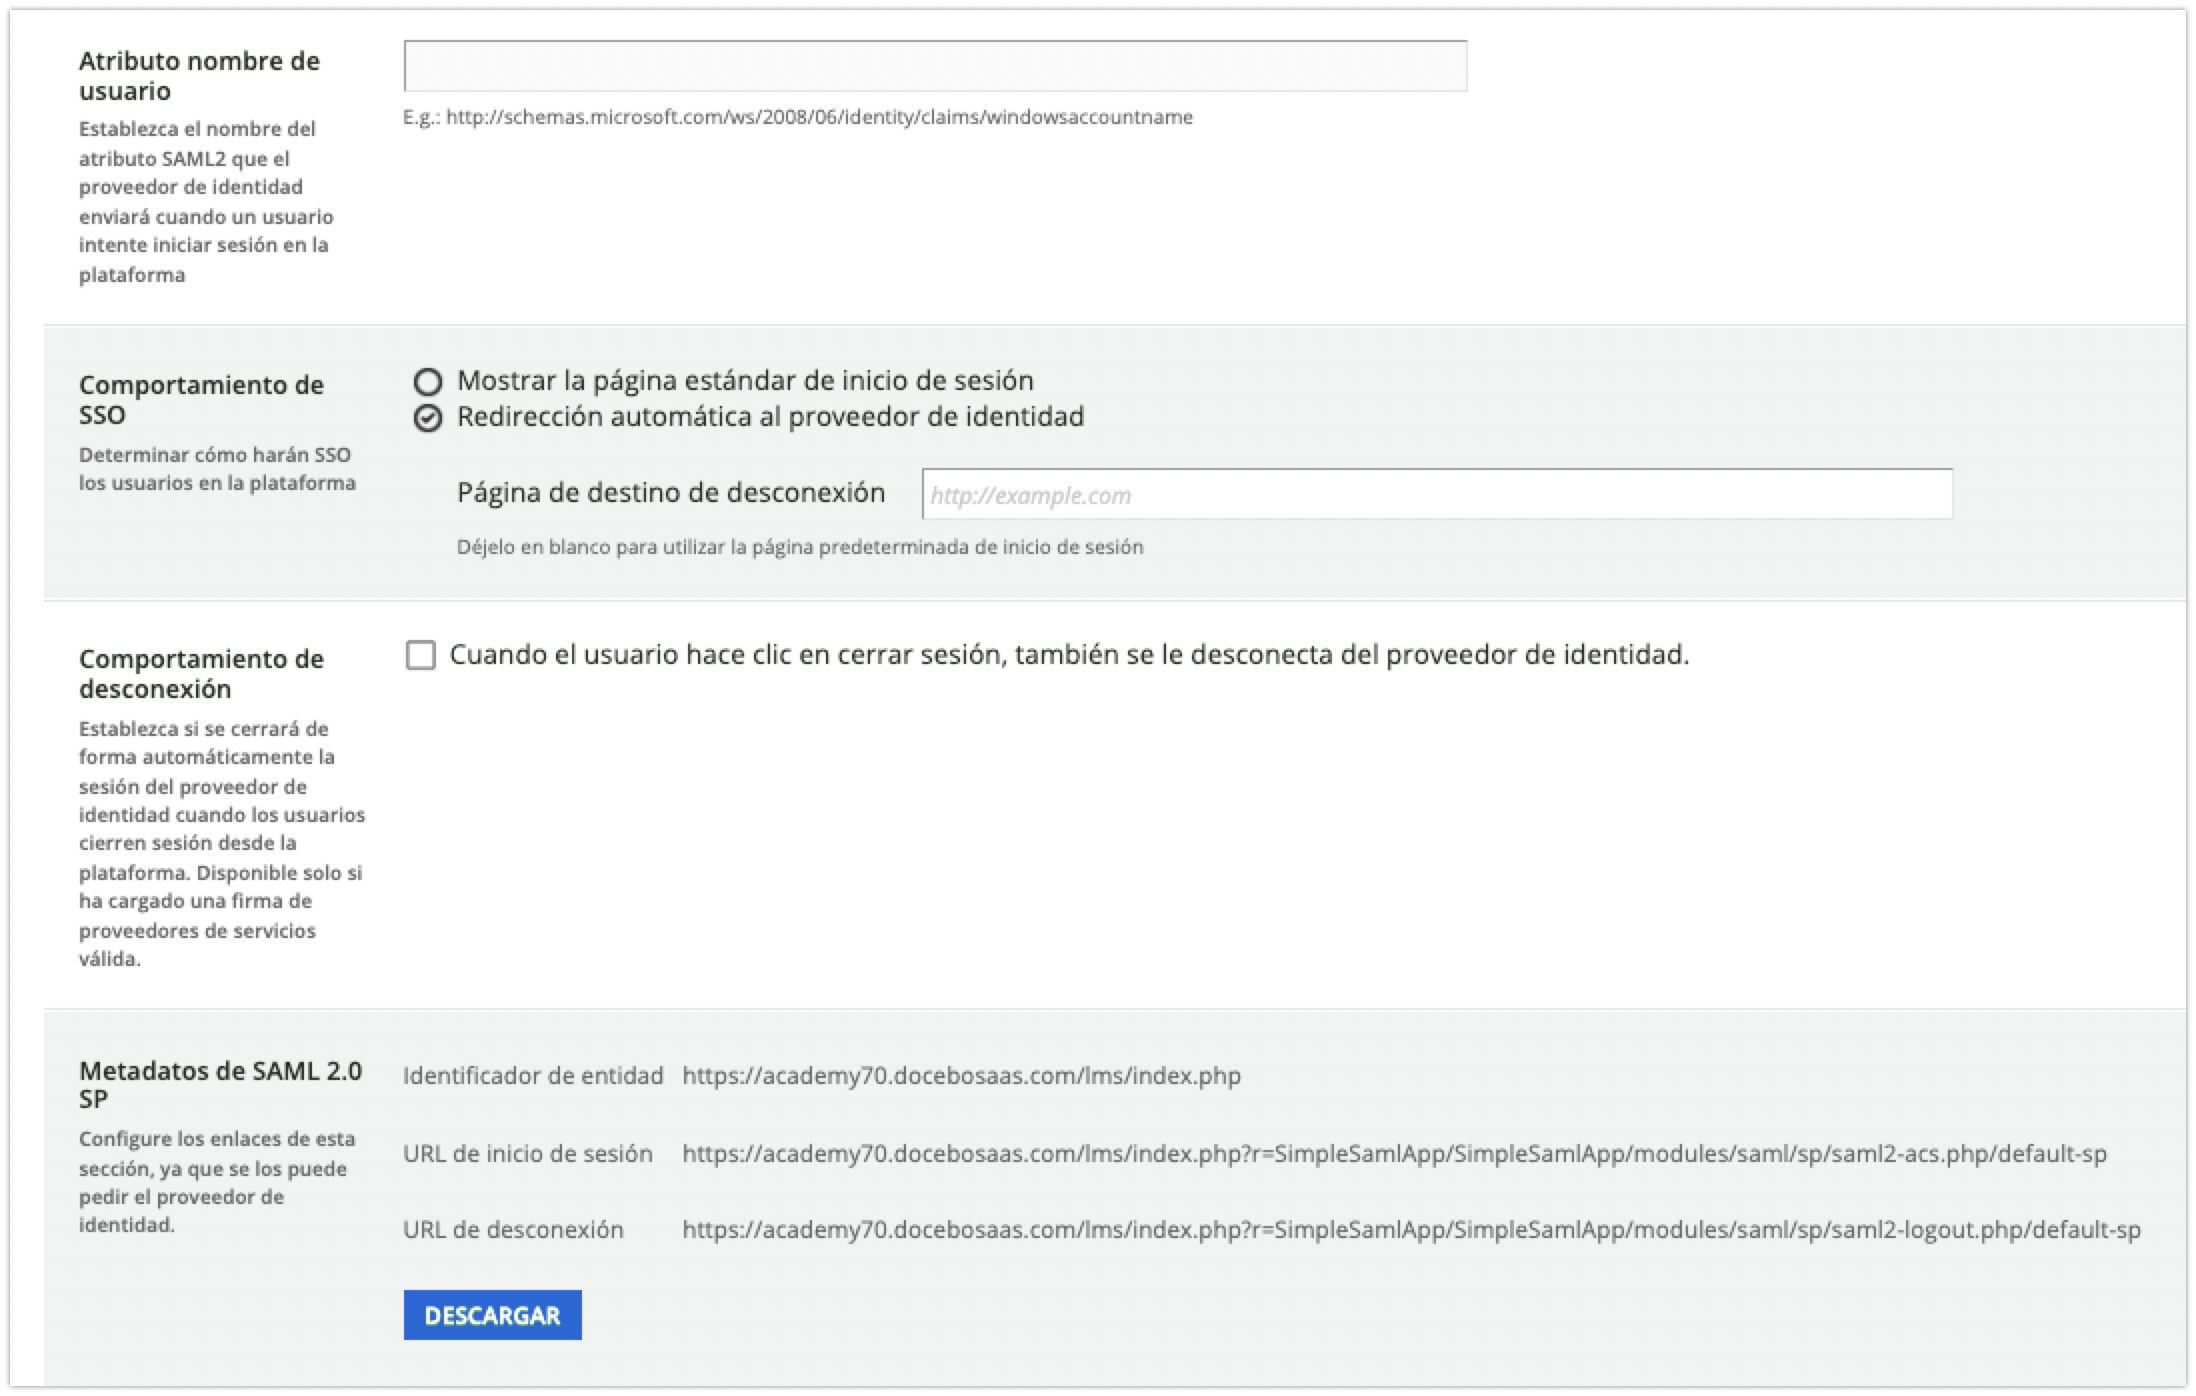
Task: Click the 'Atributo nombre de usuario' input field
Action: pos(935,65)
